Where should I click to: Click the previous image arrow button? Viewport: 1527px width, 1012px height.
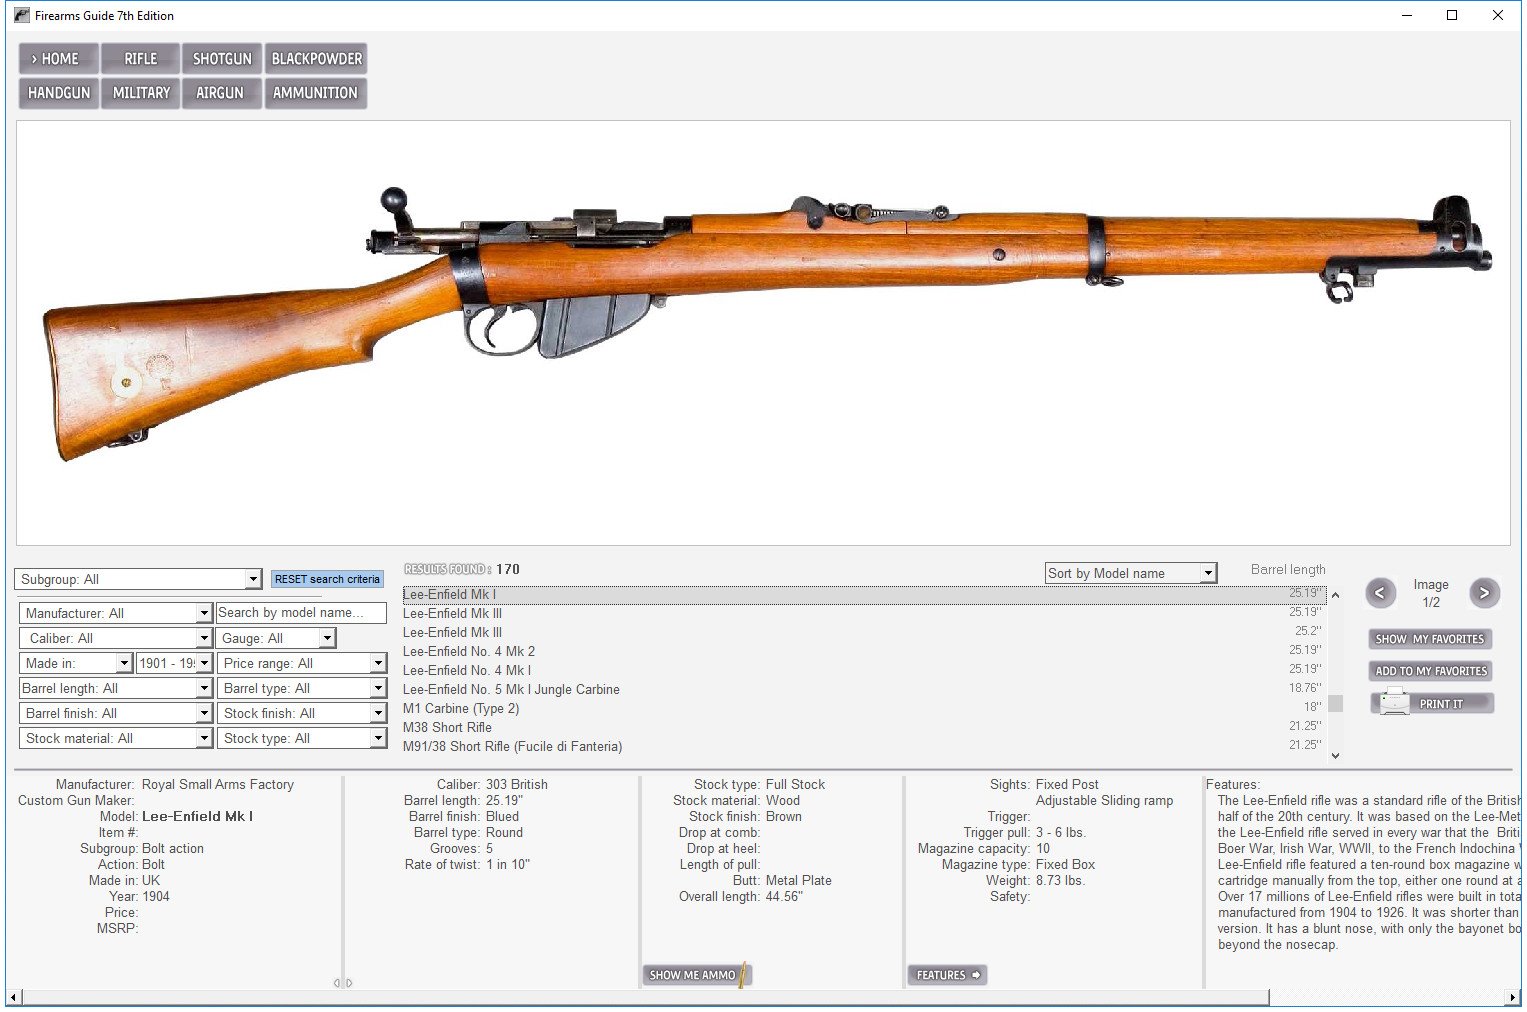1380,593
